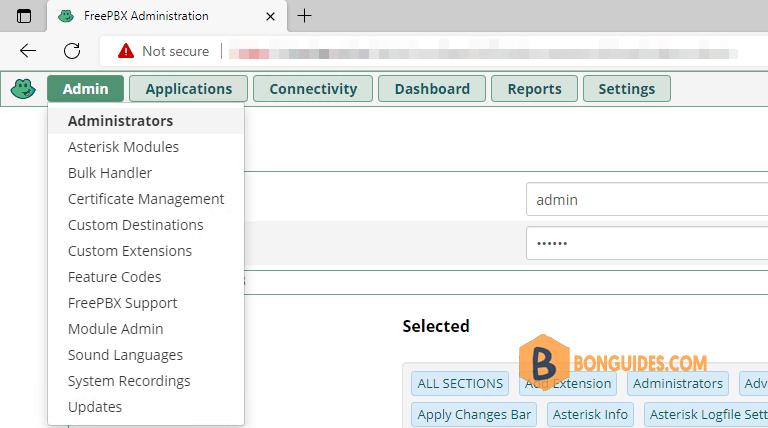Select Bulk Handler menu entry
Viewport: 768px width, 428px height.
tap(146, 173)
